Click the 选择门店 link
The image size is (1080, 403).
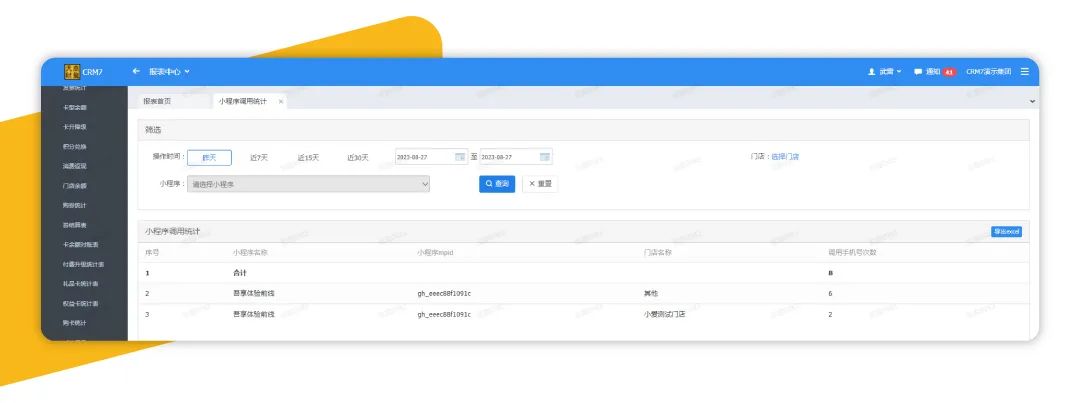click(785, 157)
